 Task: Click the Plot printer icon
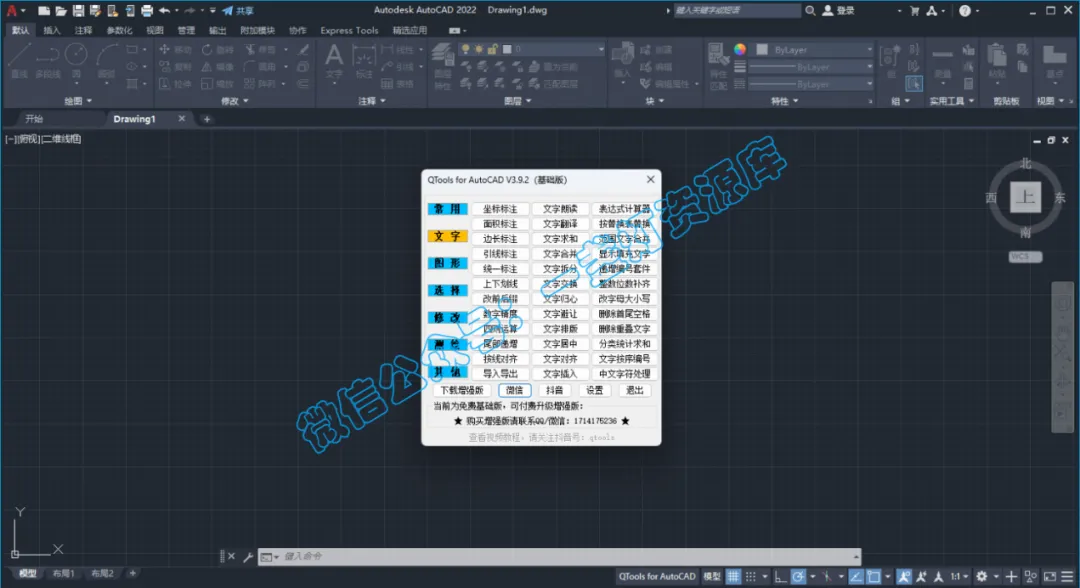[x=147, y=10]
